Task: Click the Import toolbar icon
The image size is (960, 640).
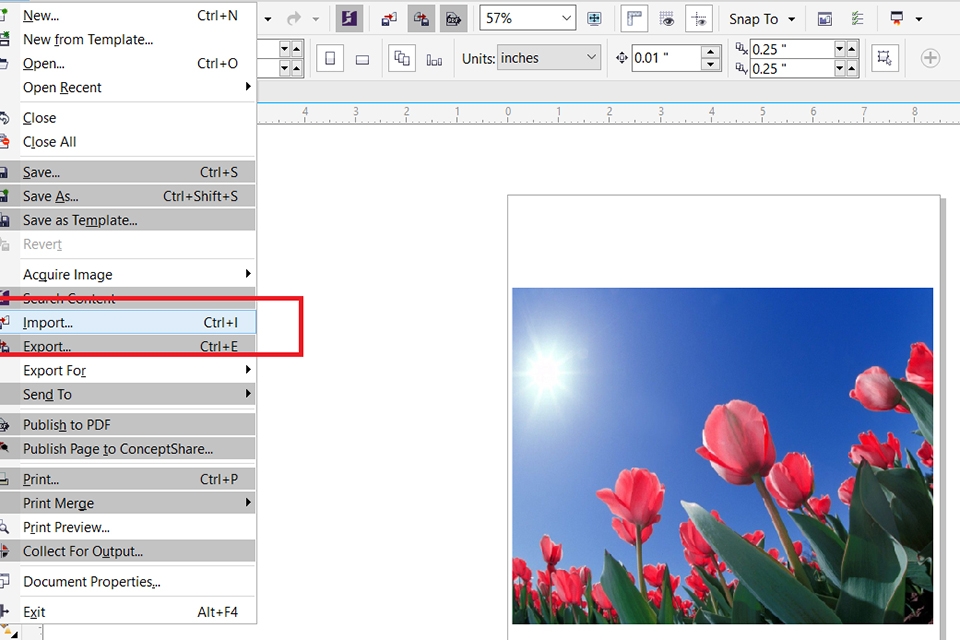Action: 390,18
